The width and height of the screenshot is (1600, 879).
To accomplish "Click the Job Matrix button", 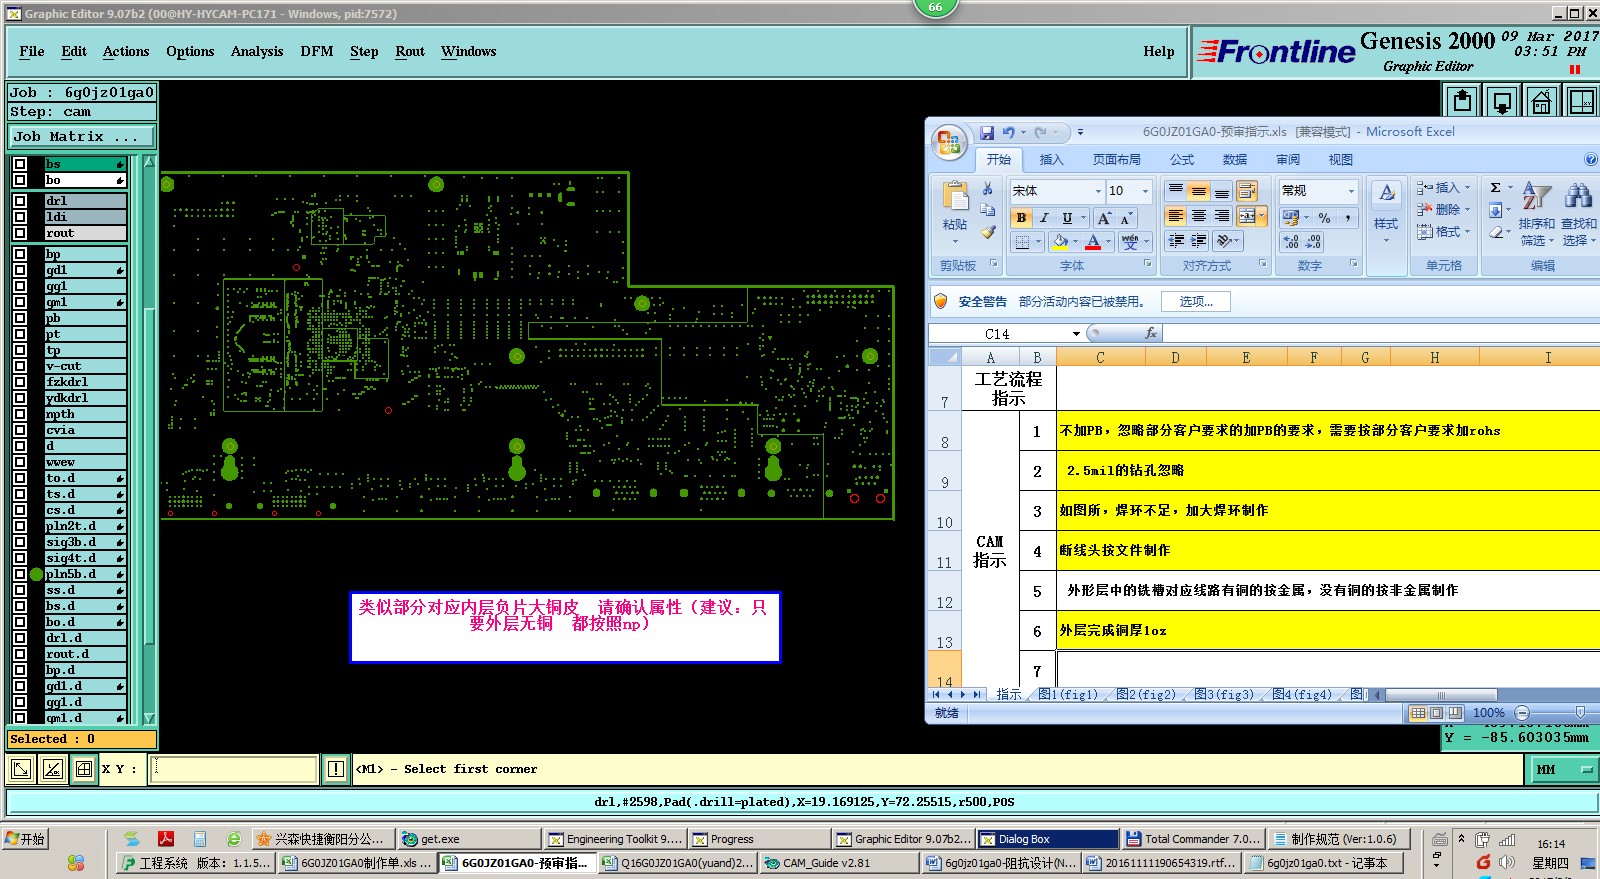I will click(82, 137).
